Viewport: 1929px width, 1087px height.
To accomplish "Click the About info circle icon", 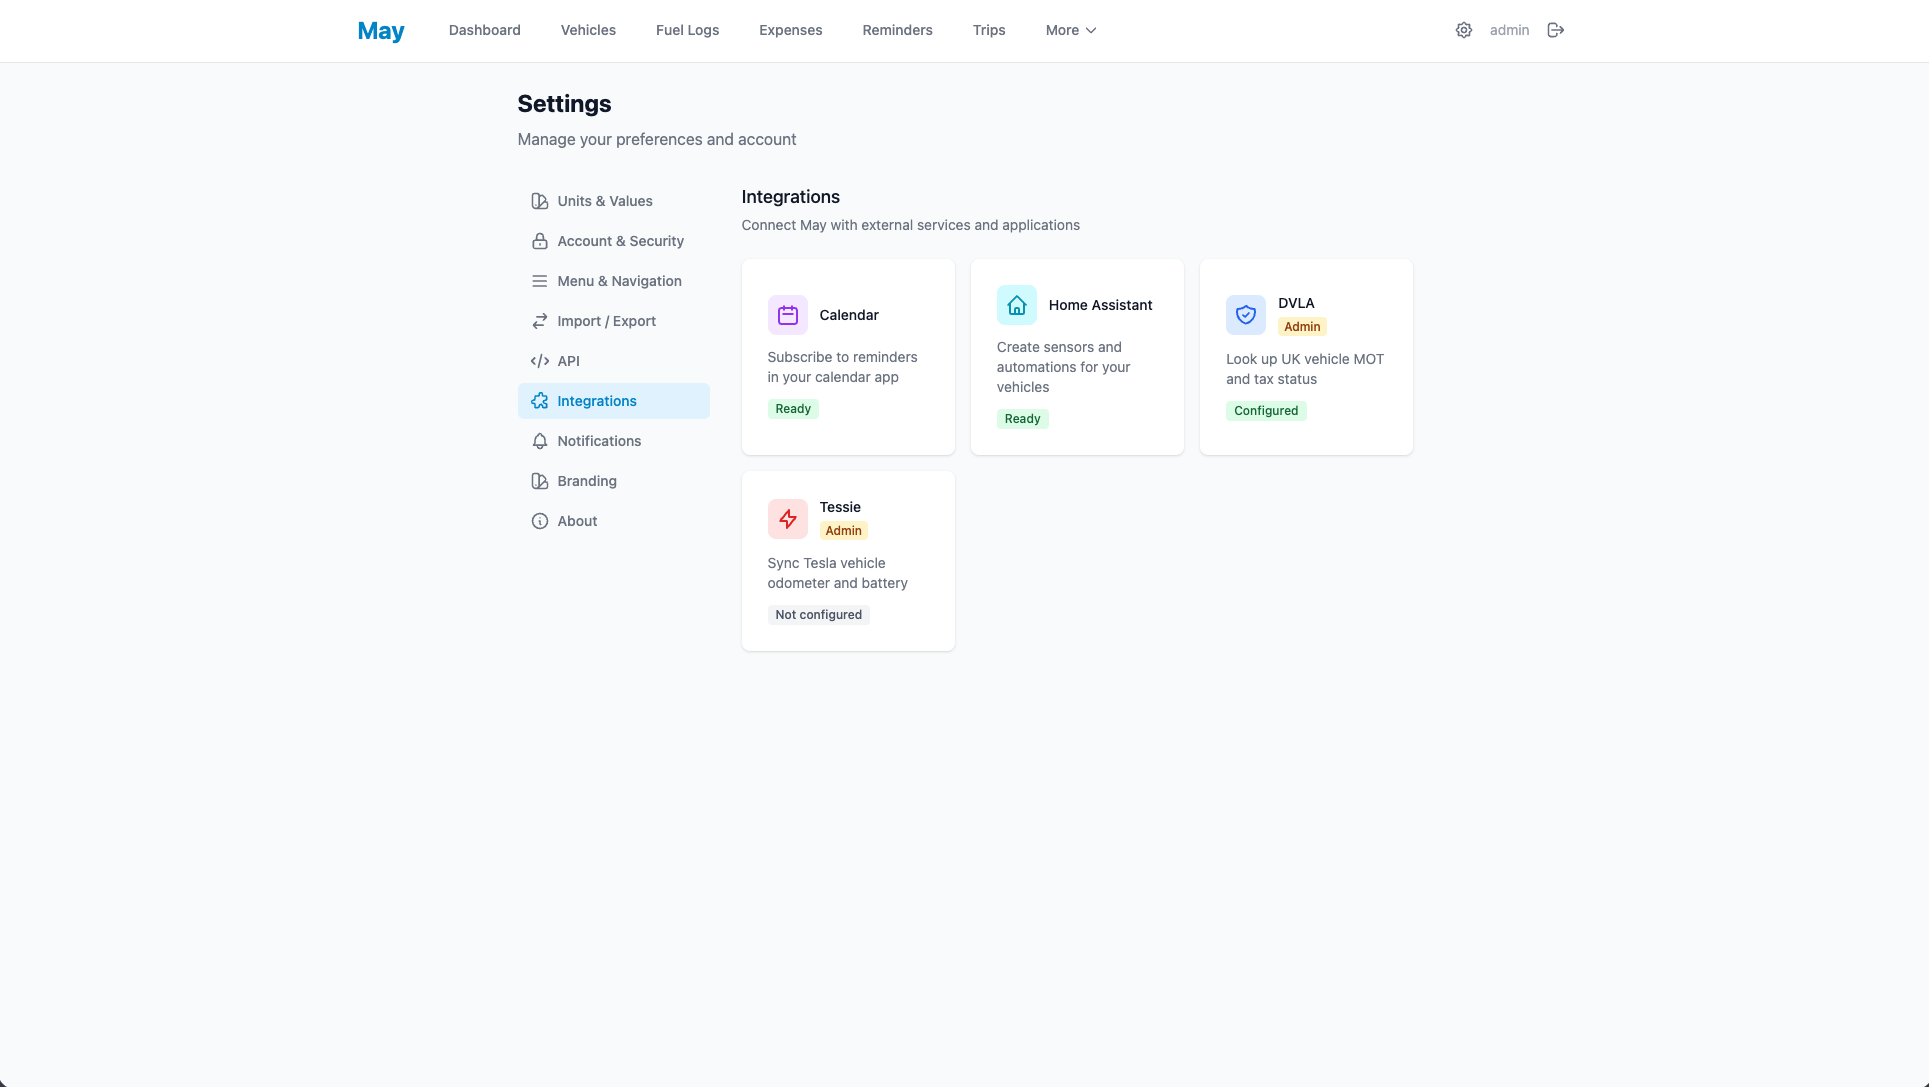I will point(539,521).
